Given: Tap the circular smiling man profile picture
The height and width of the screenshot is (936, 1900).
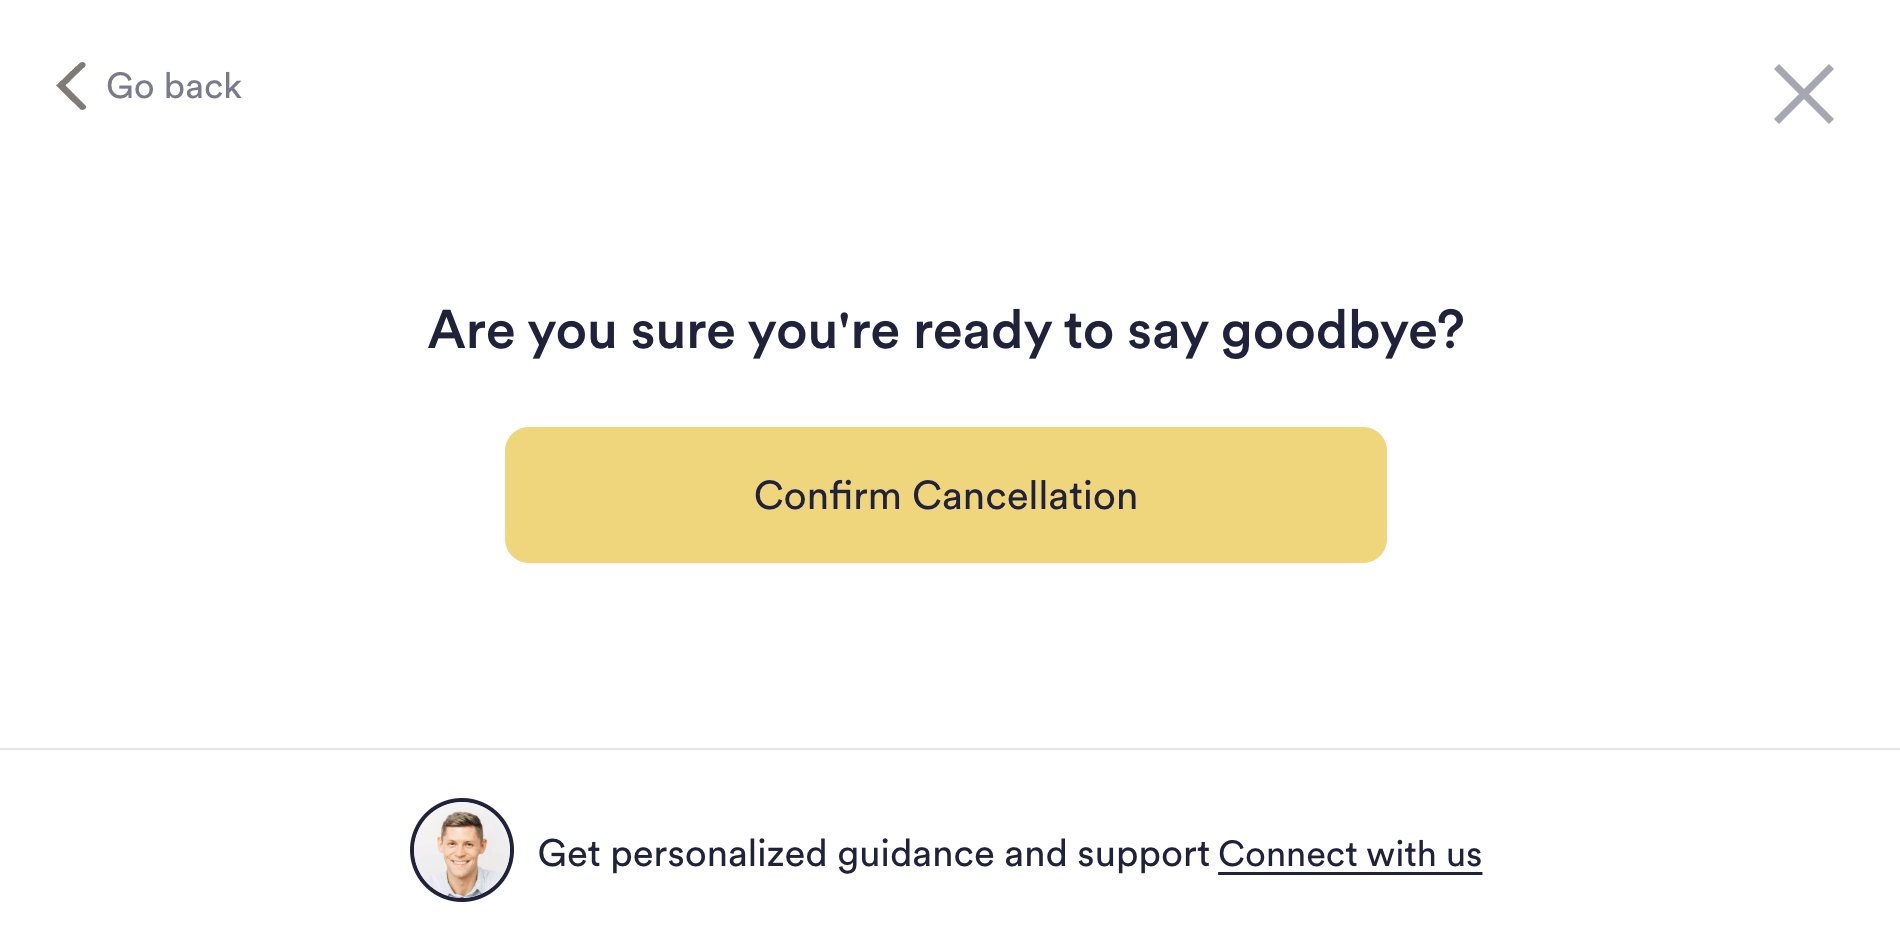Looking at the screenshot, I should [x=462, y=850].
